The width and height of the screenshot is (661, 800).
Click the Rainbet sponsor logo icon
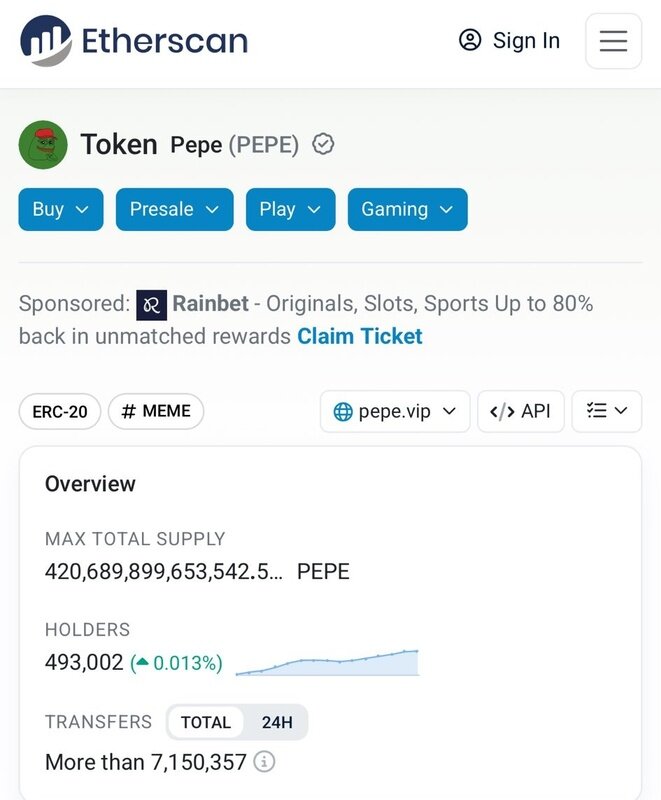(x=151, y=303)
